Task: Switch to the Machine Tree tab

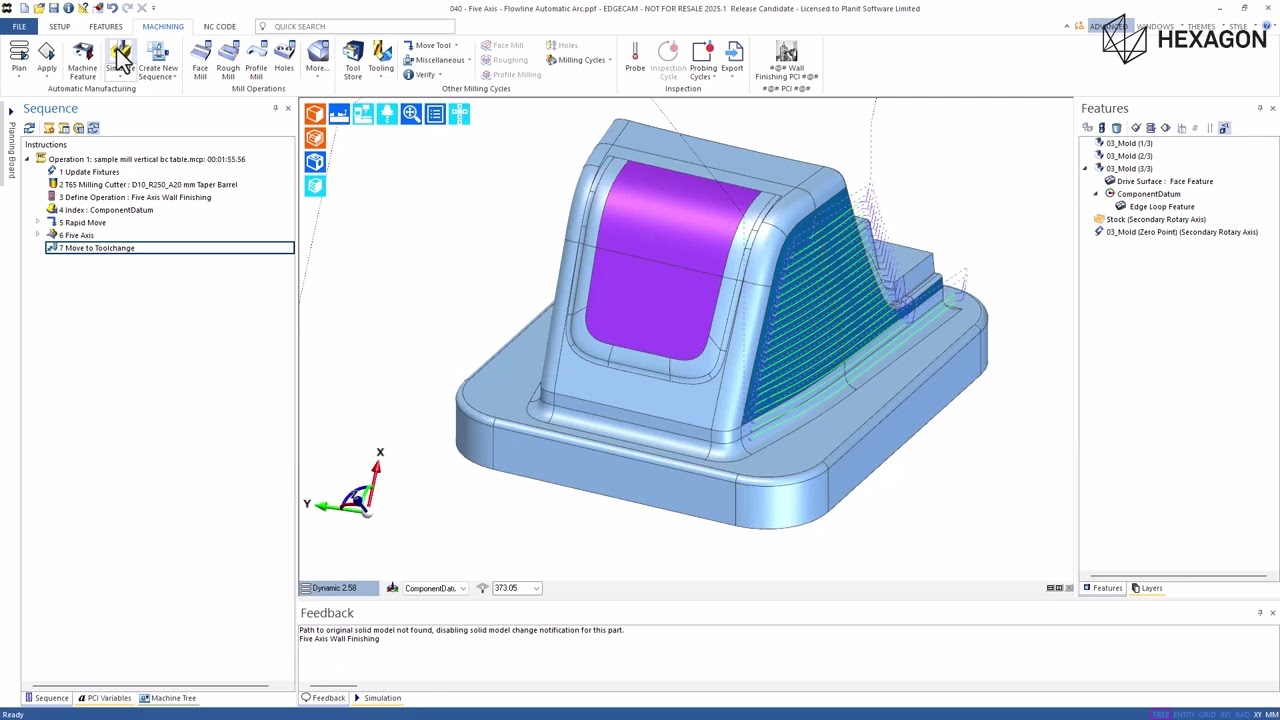Action: click(x=168, y=698)
